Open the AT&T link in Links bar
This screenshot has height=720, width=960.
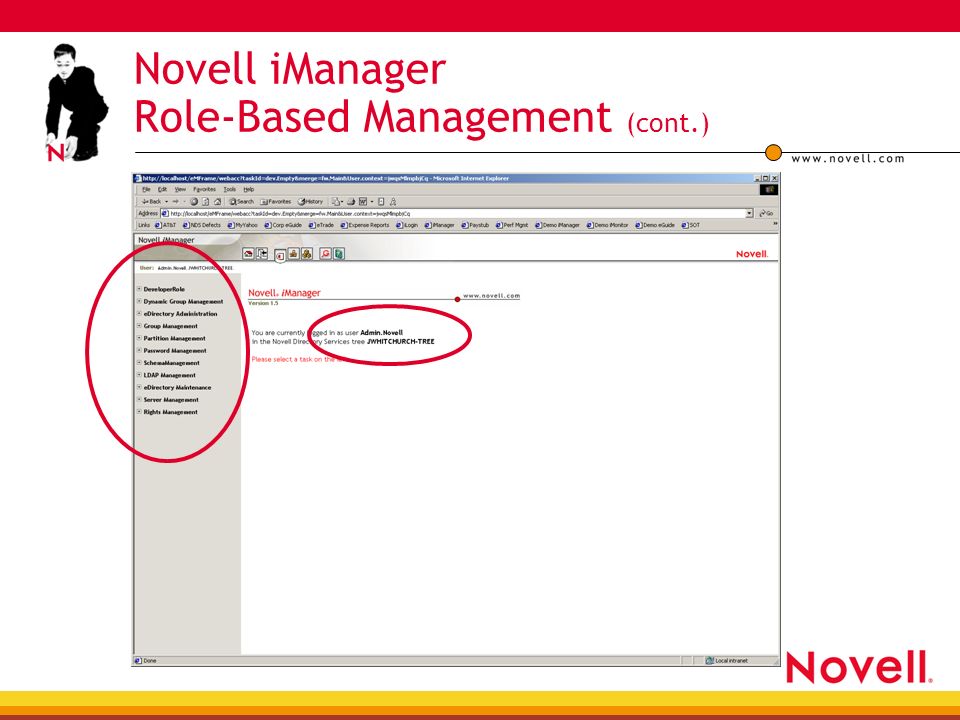click(x=165, y=225)
